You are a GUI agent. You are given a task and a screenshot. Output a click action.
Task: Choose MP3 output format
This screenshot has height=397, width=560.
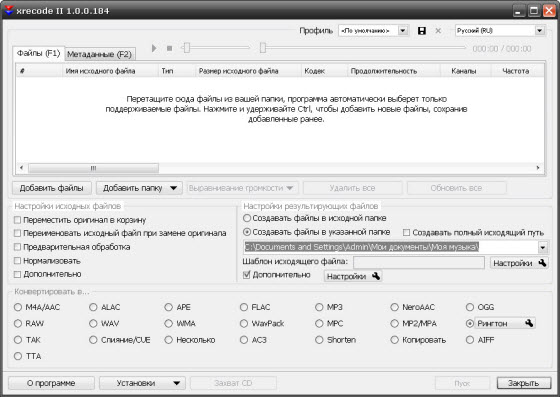[x=319, y=307]
